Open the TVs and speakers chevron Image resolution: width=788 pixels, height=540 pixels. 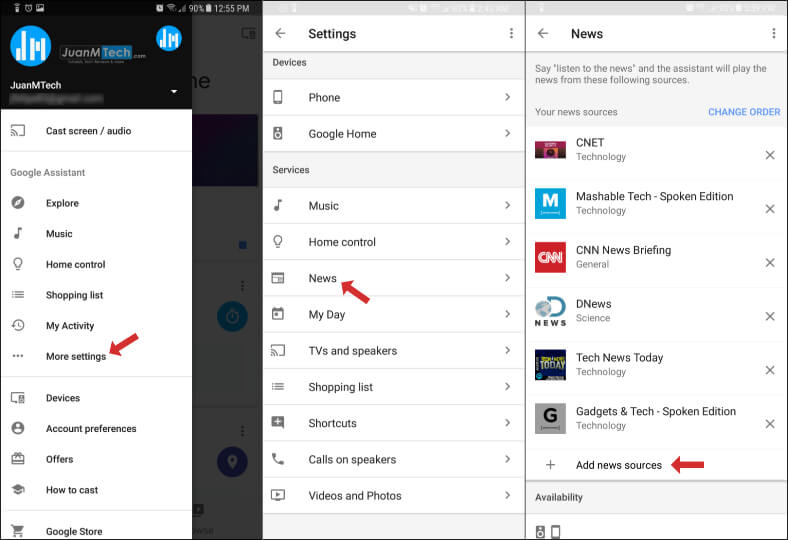tap(508, 350)
